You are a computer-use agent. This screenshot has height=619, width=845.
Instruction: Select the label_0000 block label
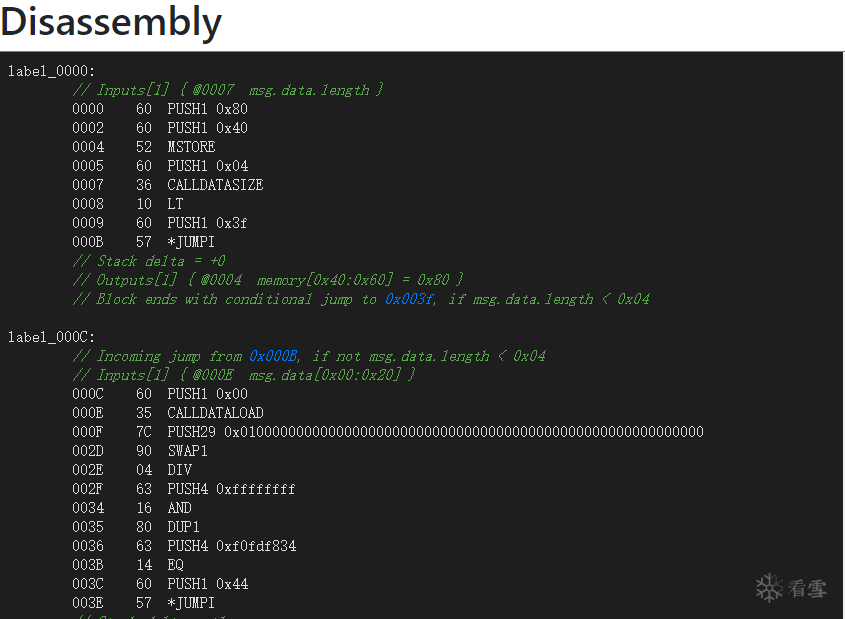[x=51, y=71]
